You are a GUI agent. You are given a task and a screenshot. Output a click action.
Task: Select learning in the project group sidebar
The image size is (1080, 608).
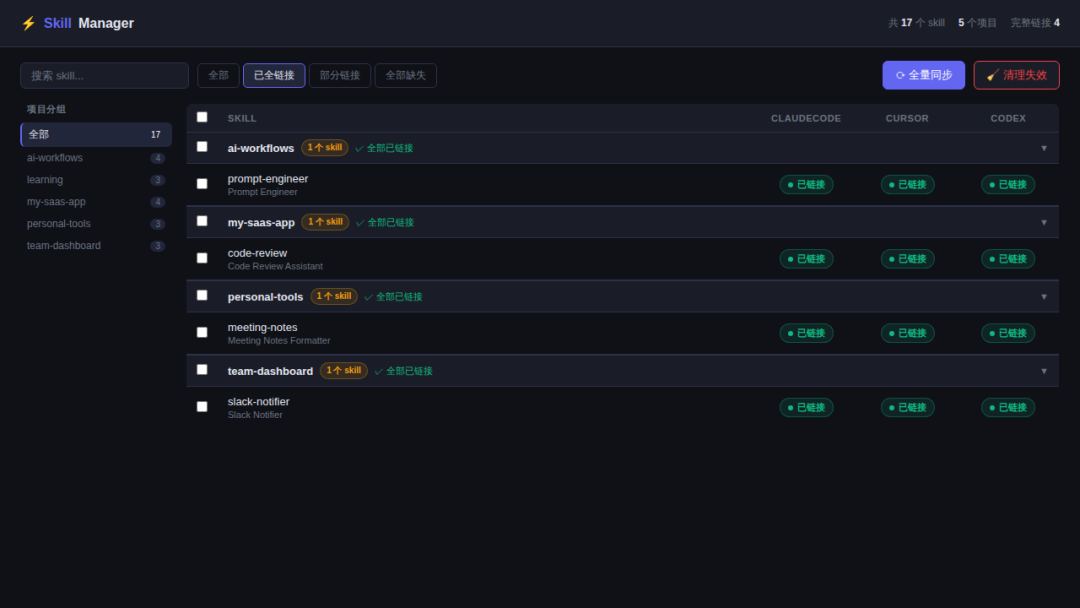coord(45,180)
